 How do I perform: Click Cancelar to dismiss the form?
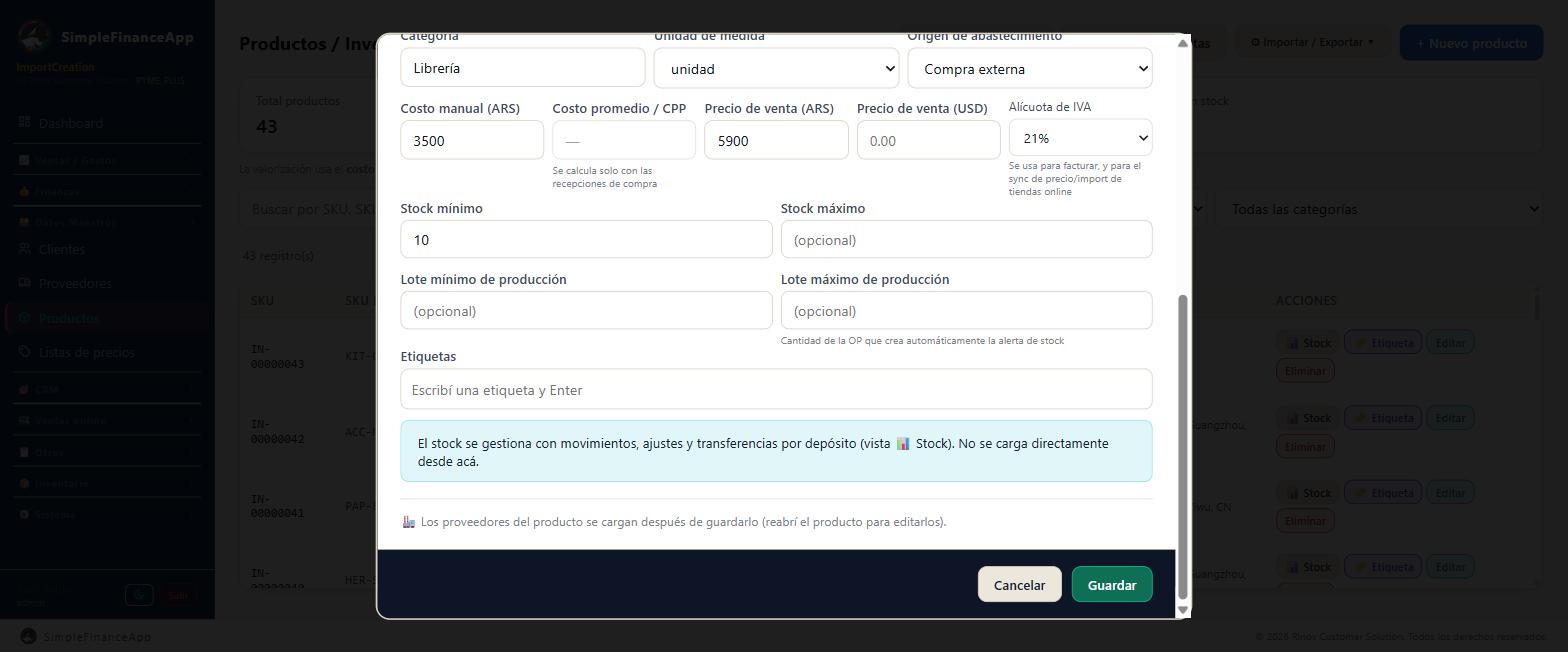click(1019, 585)
